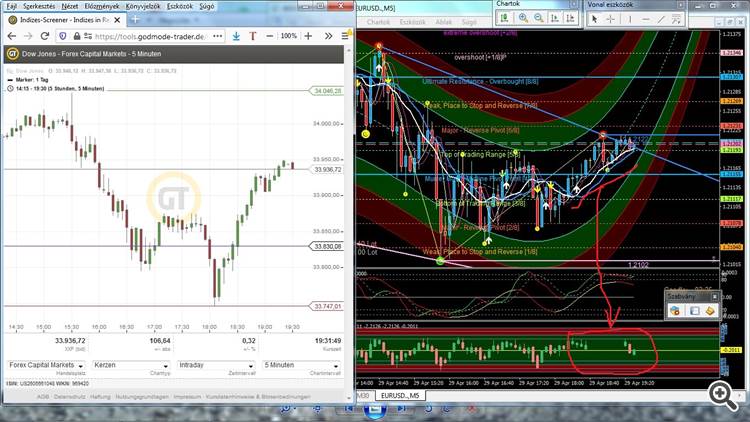Click first icon in Szabvány toolbar

tap(675, 311)
